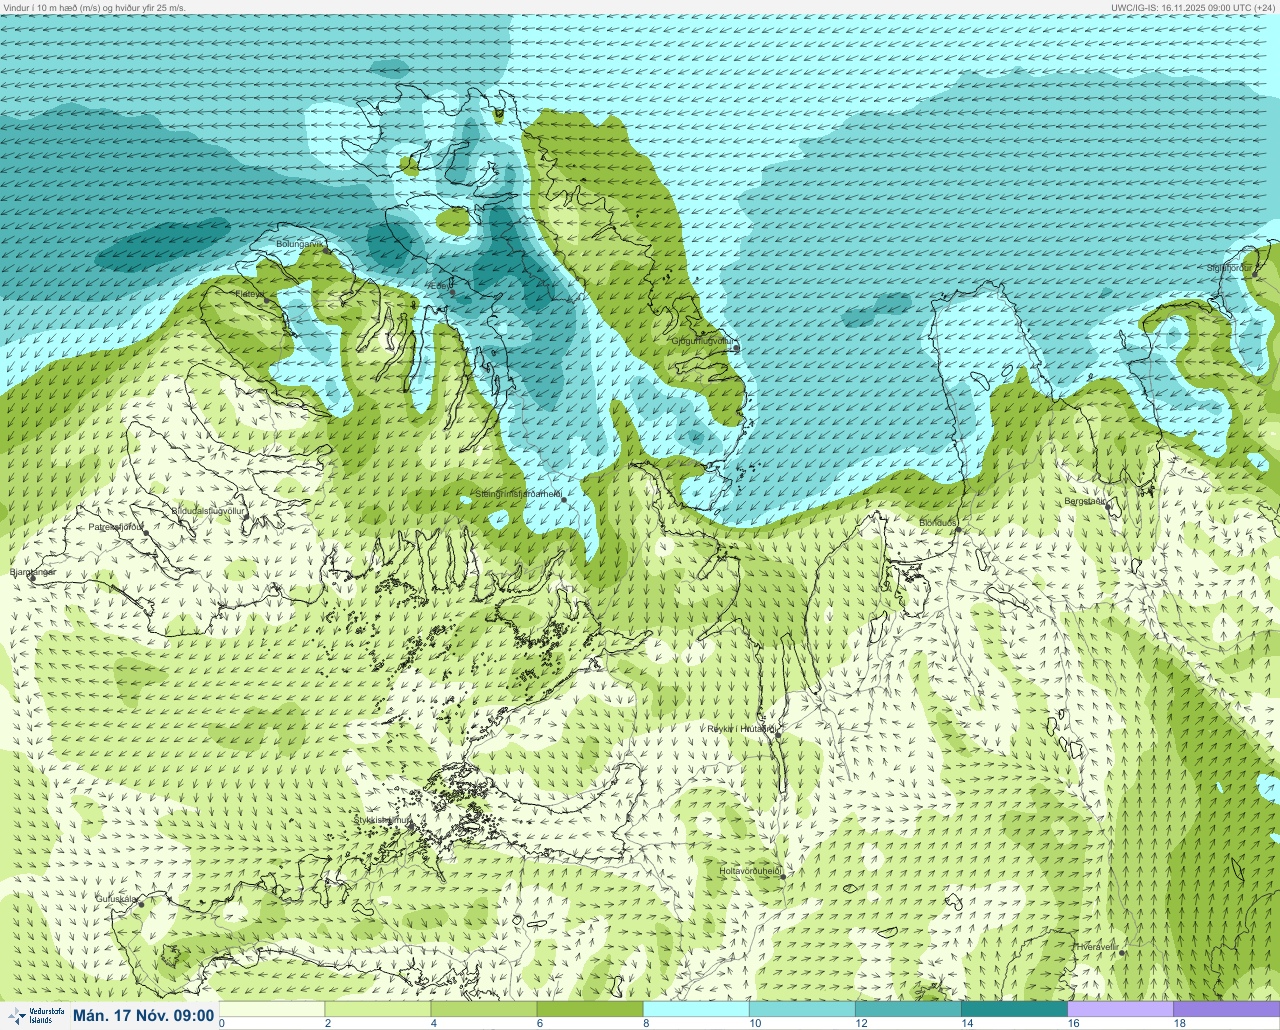Click the Stykkishólmur station label

coord(382,820)
